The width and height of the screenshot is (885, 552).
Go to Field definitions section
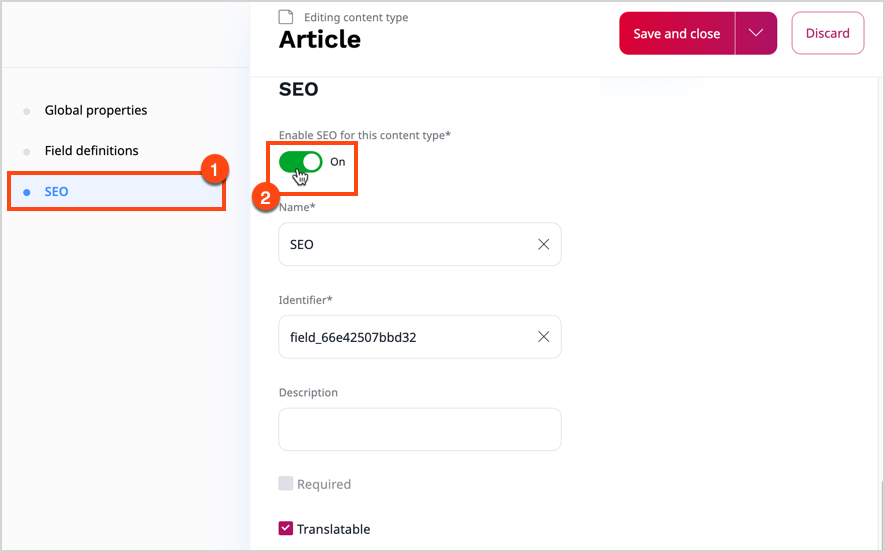(x=91, y=151)
